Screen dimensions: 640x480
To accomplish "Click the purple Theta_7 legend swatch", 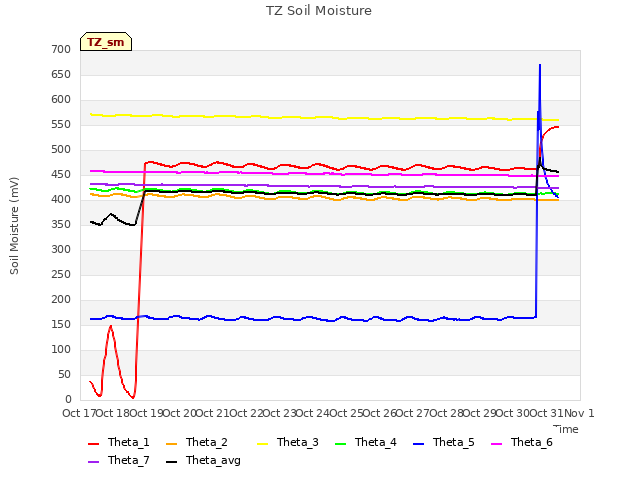I will (x=93, y=462).
